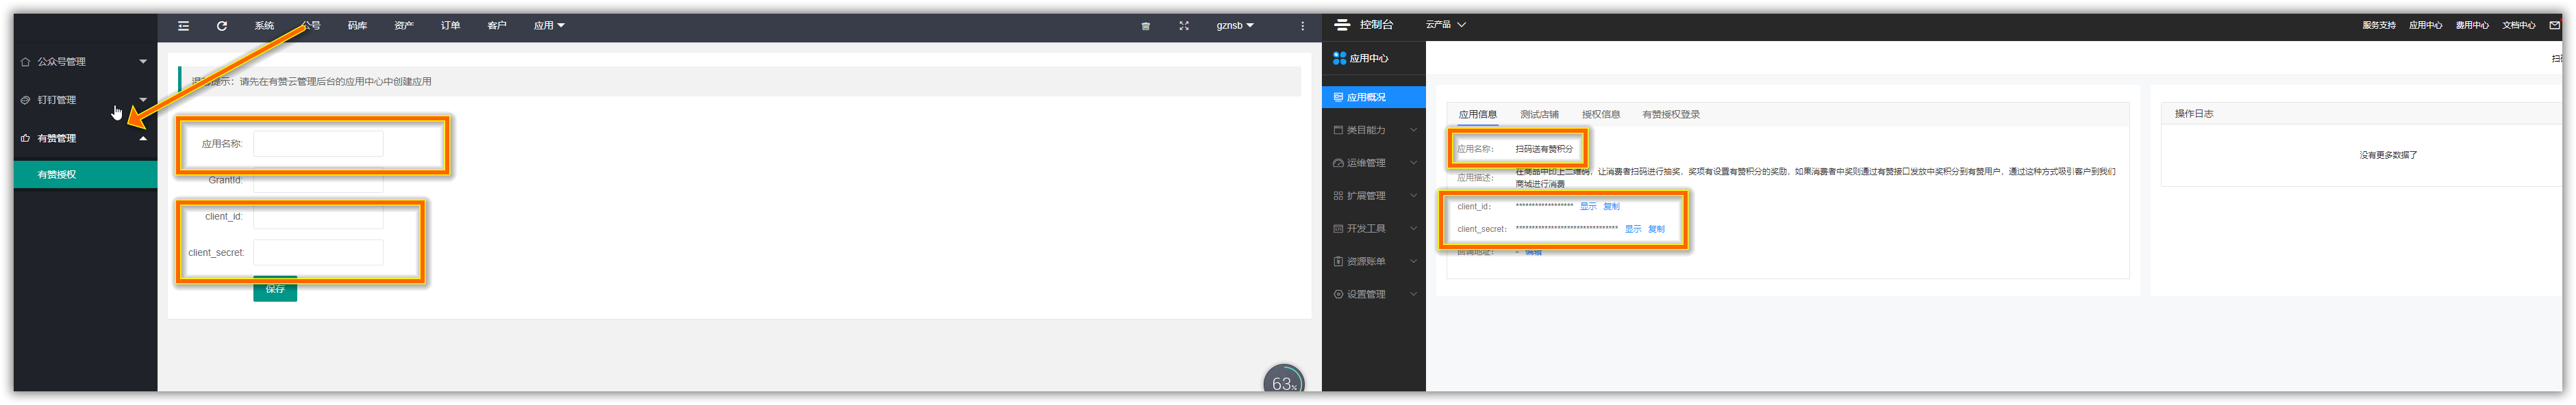Click the 类目能力 sidebar icon
2576x405 pixels.
[x=1338, y=130]
